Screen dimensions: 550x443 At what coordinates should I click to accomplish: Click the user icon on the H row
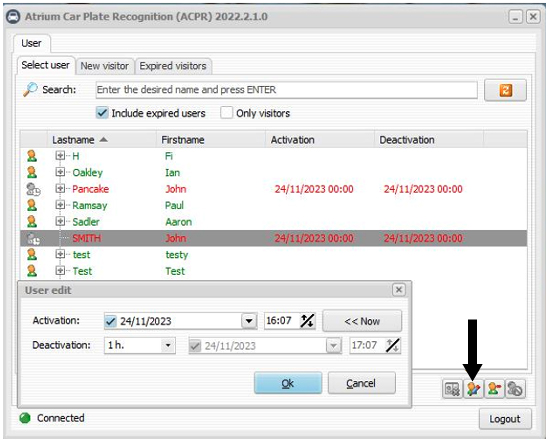(x=32, y=156)
